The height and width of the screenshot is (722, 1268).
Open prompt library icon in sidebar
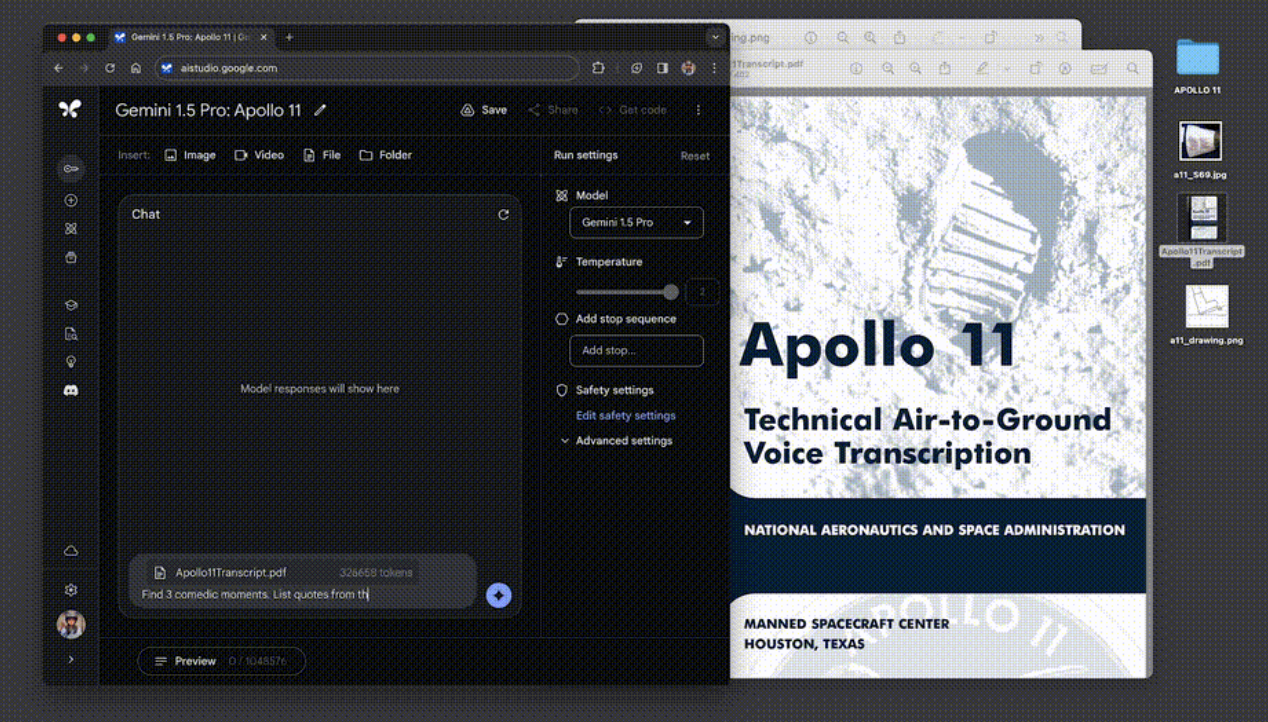[x=71, y=257]
